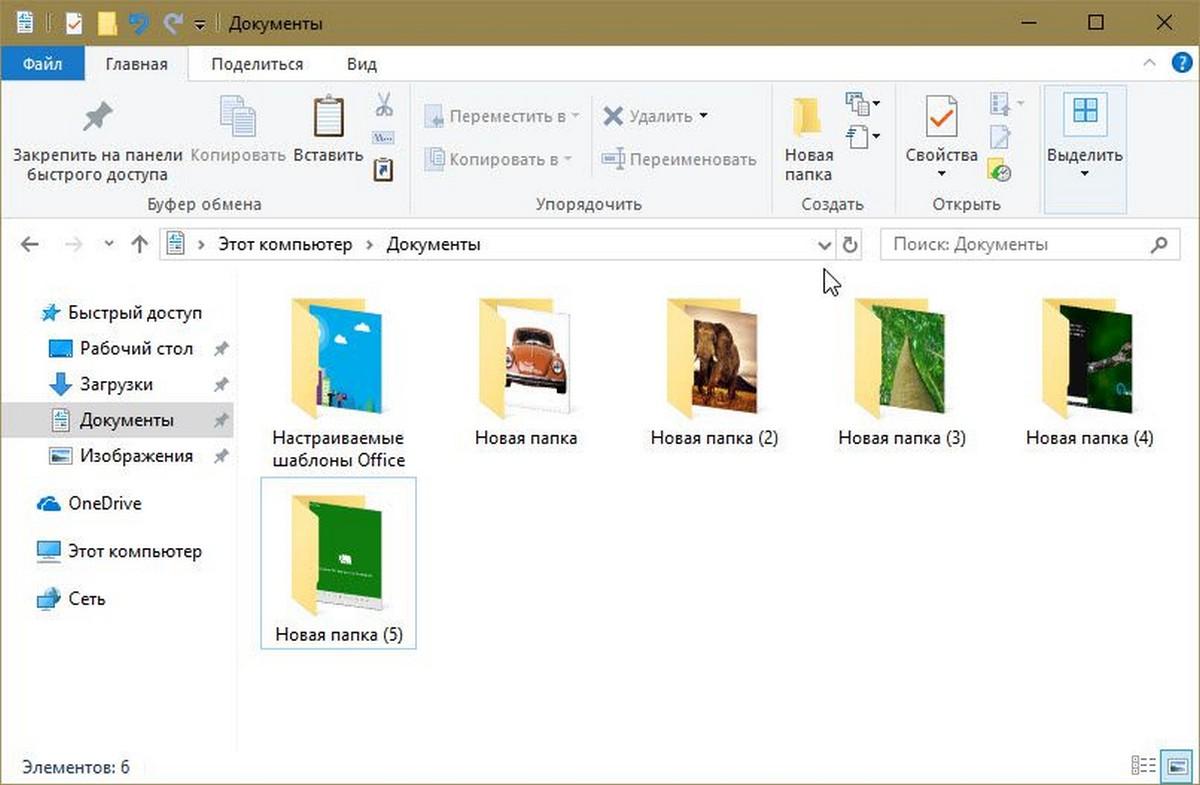Select Этот компьютер in navigation pane
This screenshot has height=785, width=1200.
click(134, 551)
